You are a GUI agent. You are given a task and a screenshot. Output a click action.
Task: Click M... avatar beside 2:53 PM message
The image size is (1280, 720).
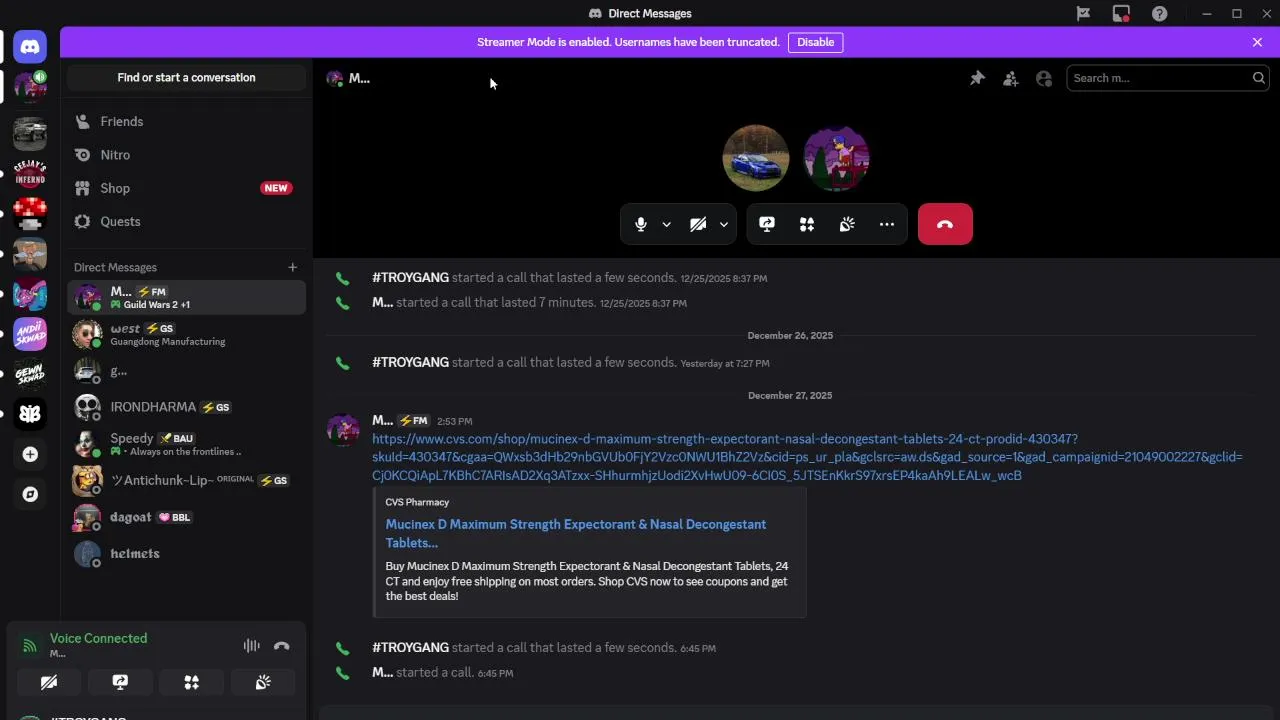[x=343, y=429]
